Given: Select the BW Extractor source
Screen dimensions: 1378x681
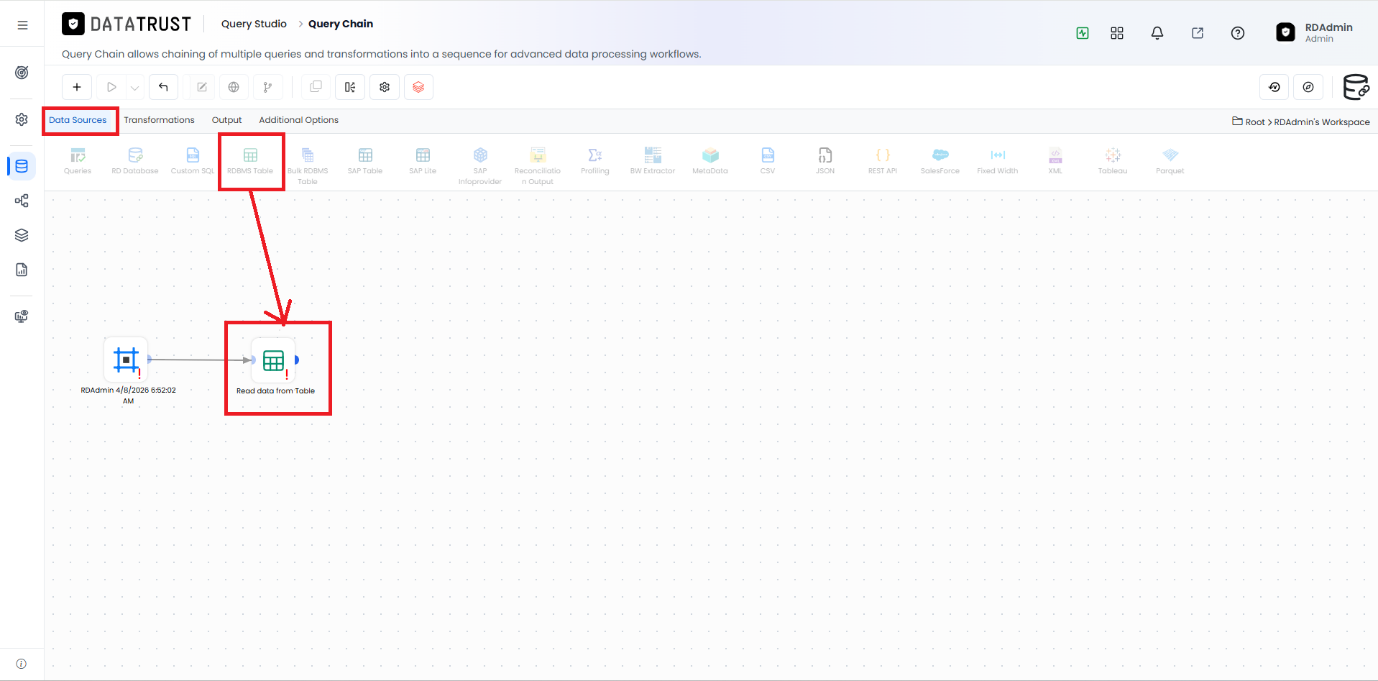Looking at the screenshot, I should click(653, 160).
